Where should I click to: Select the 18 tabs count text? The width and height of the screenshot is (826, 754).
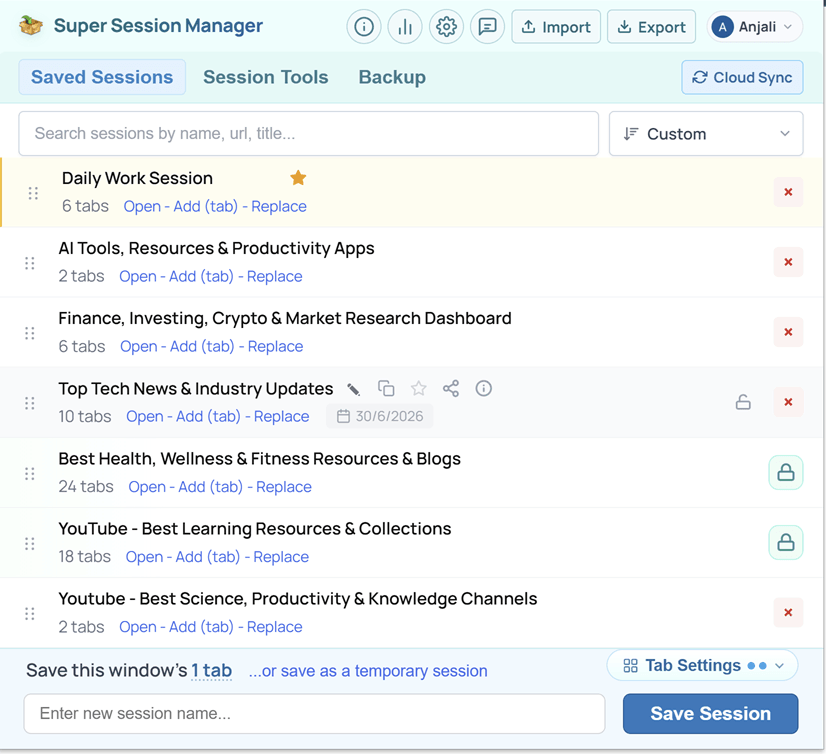pyautogui.click(x=84, y=557)
